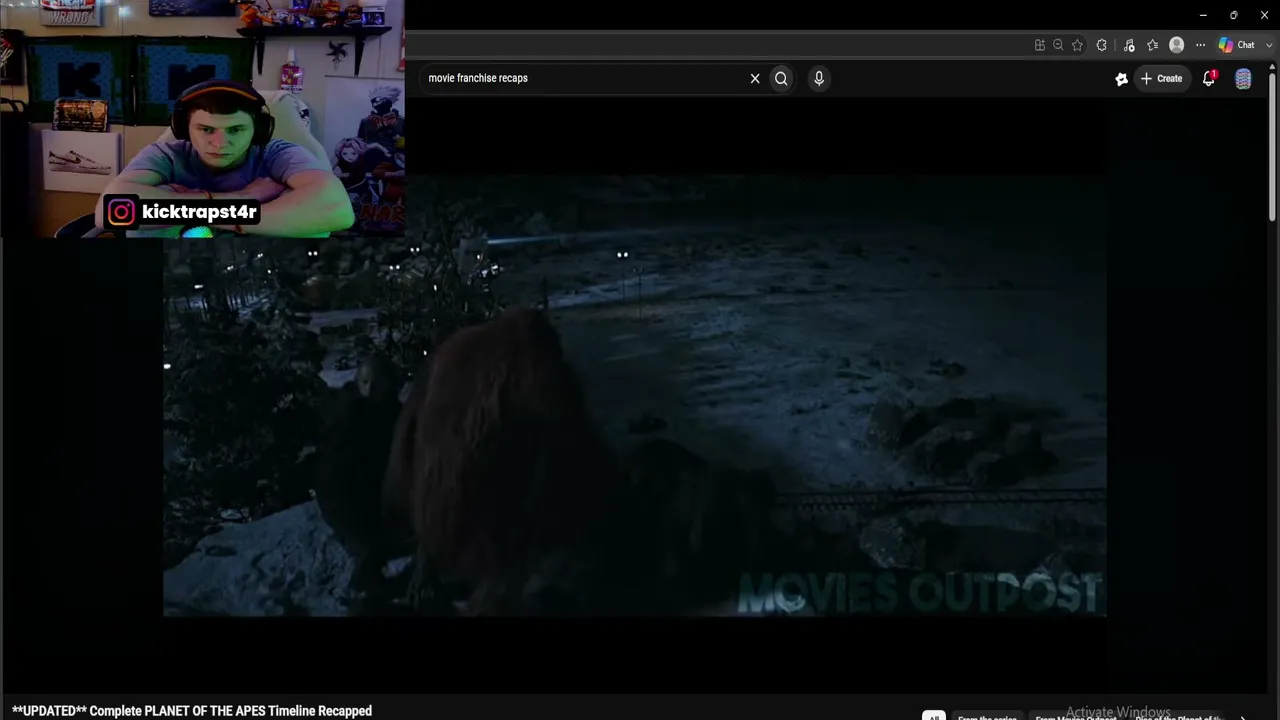Open the browser extensions menu

click(x=1102, y=45)
